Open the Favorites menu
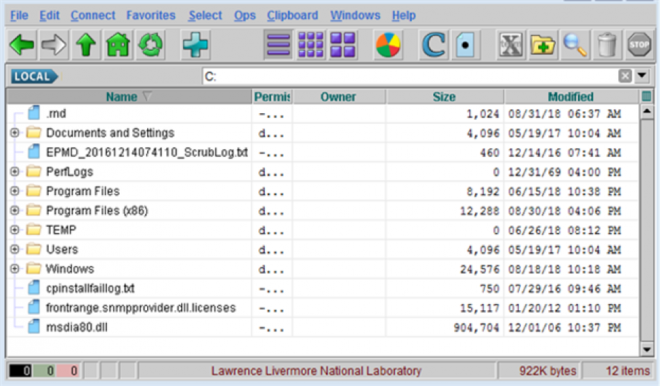 coord(151,16)
